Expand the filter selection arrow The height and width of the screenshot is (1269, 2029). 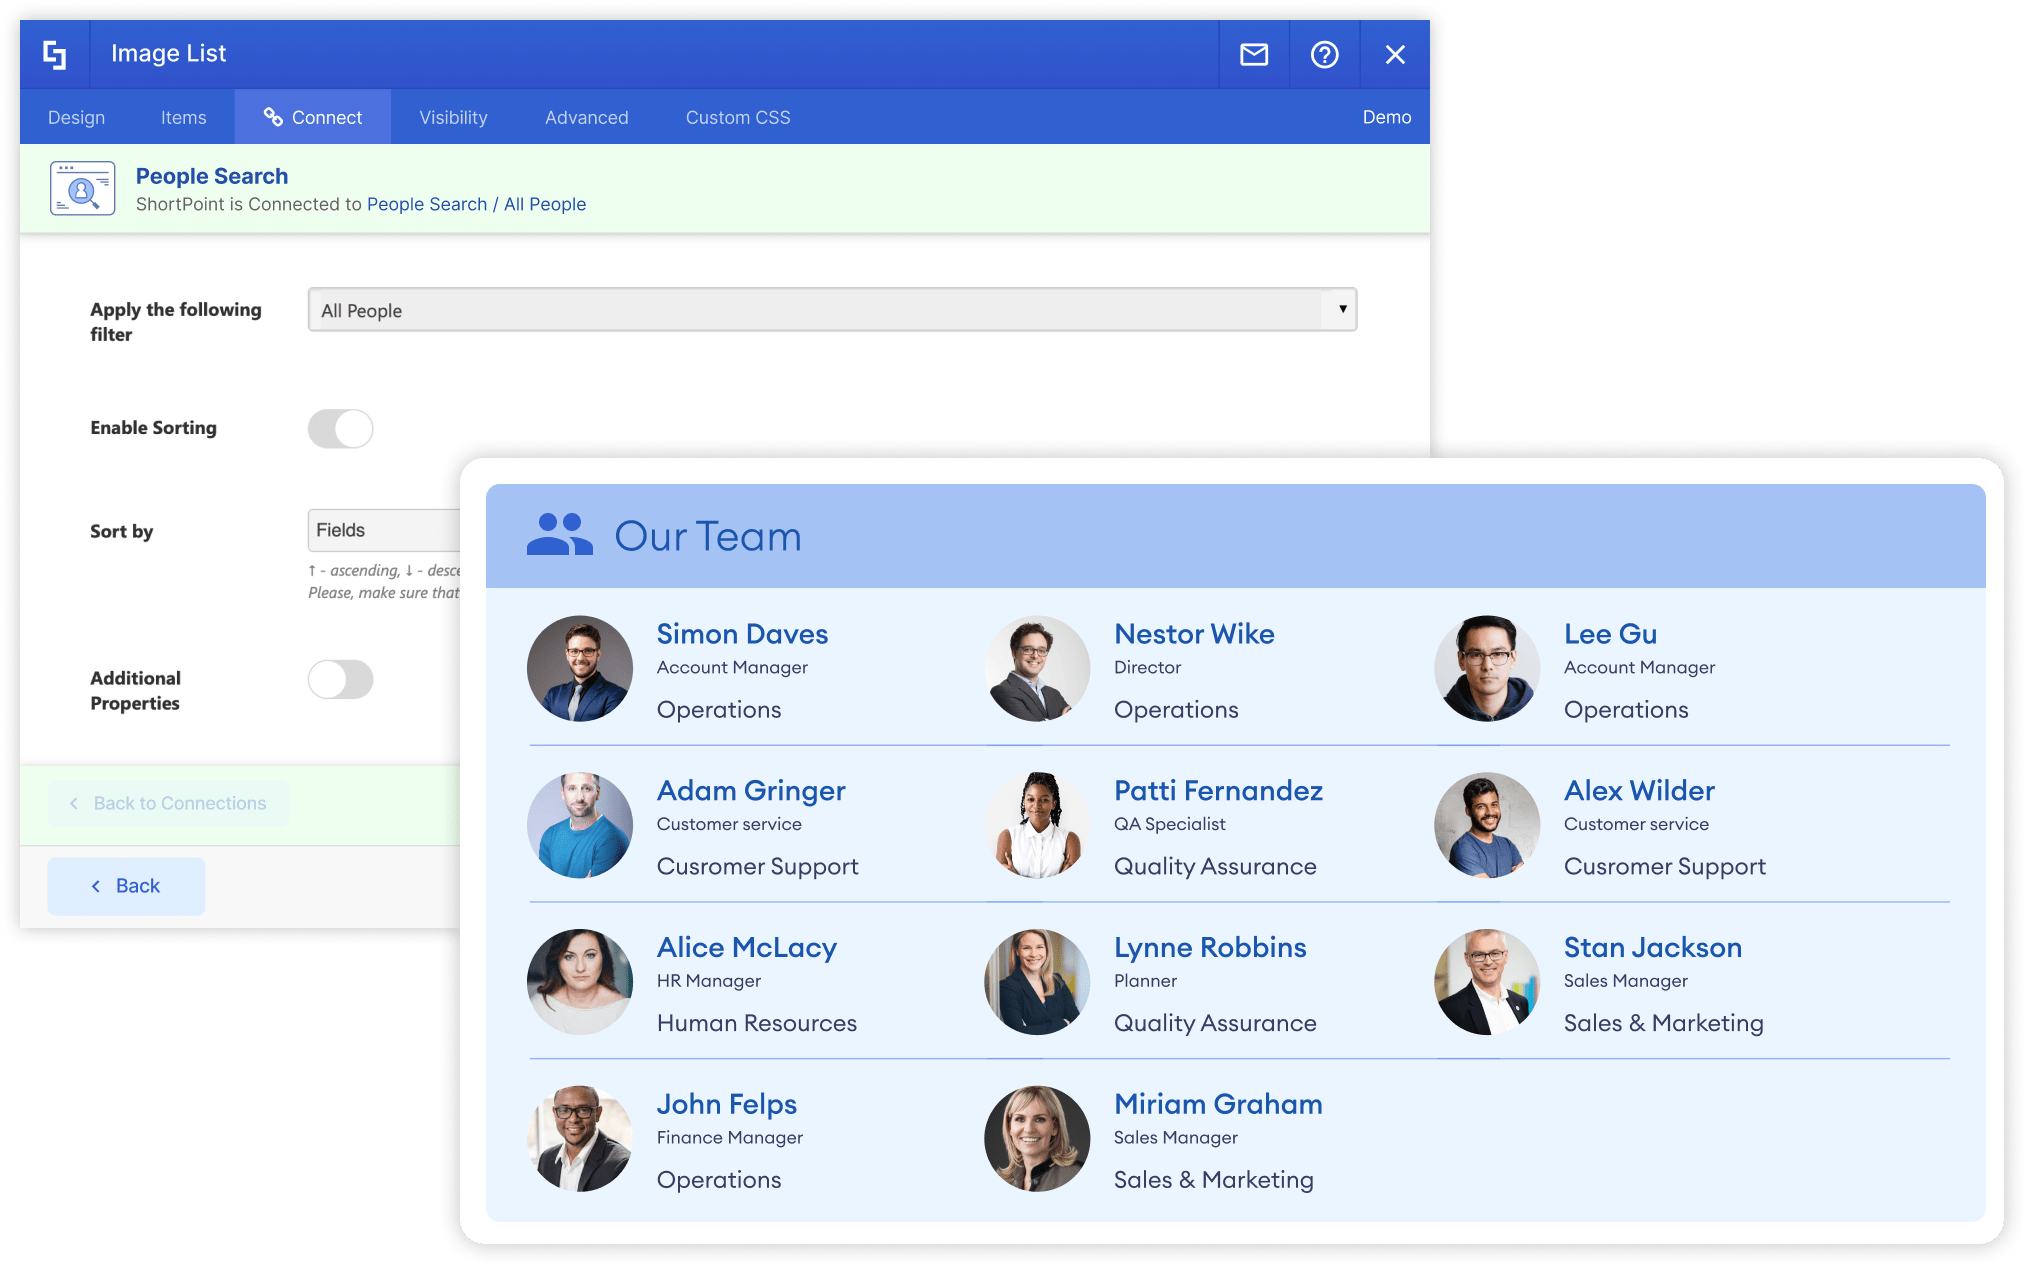tap(1341, 310)
